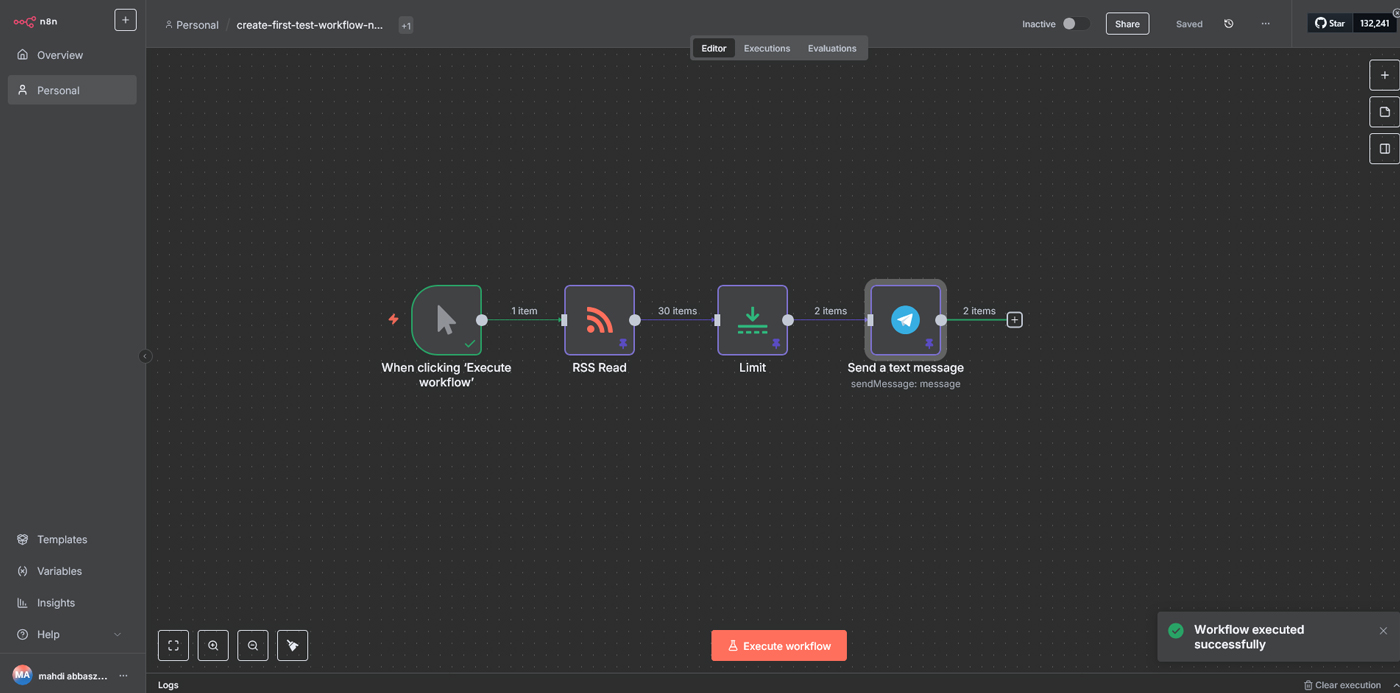Open user menu next to mahdi abbasz
The height and width of the screenshot is (693, 1400).
[124, 676]
